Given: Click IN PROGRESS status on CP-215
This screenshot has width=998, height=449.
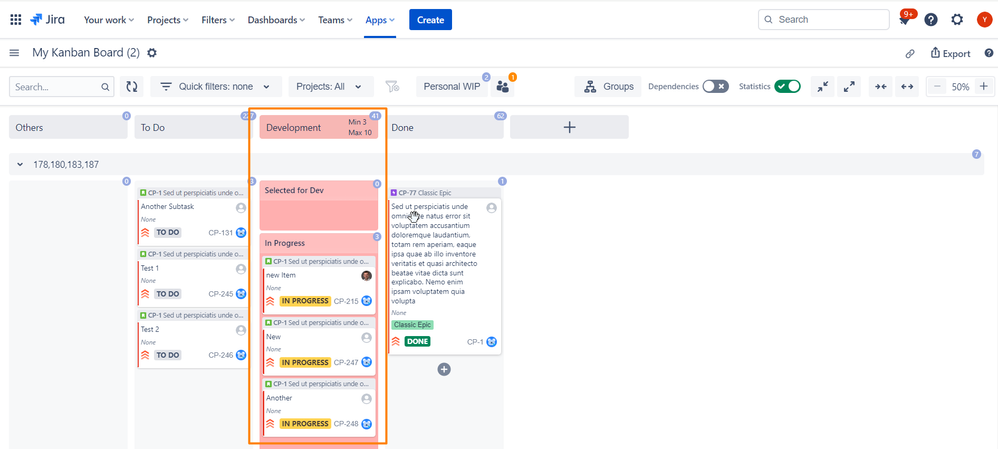Looking at the screenshot, I should click(x=305, y=301).
